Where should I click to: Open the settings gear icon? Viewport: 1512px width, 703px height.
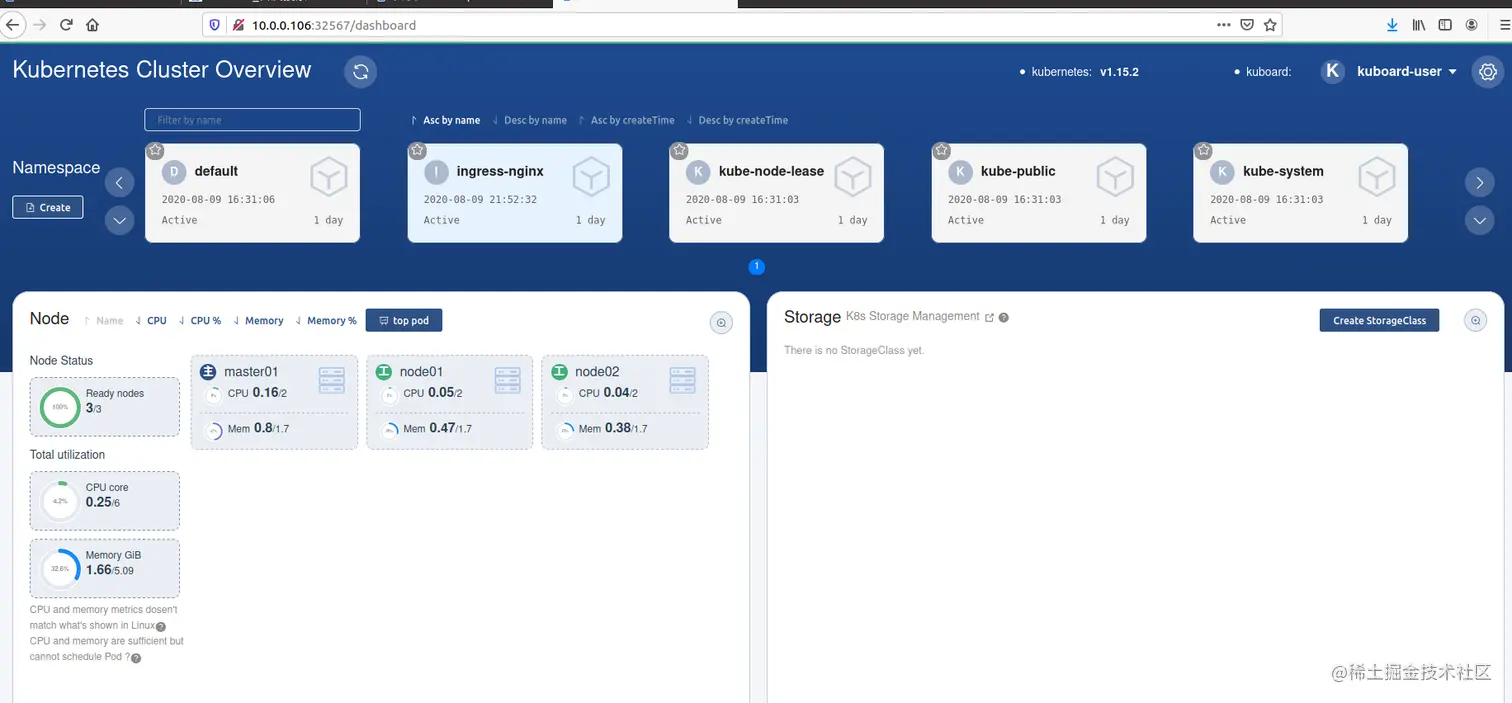tap(1488, 71)
